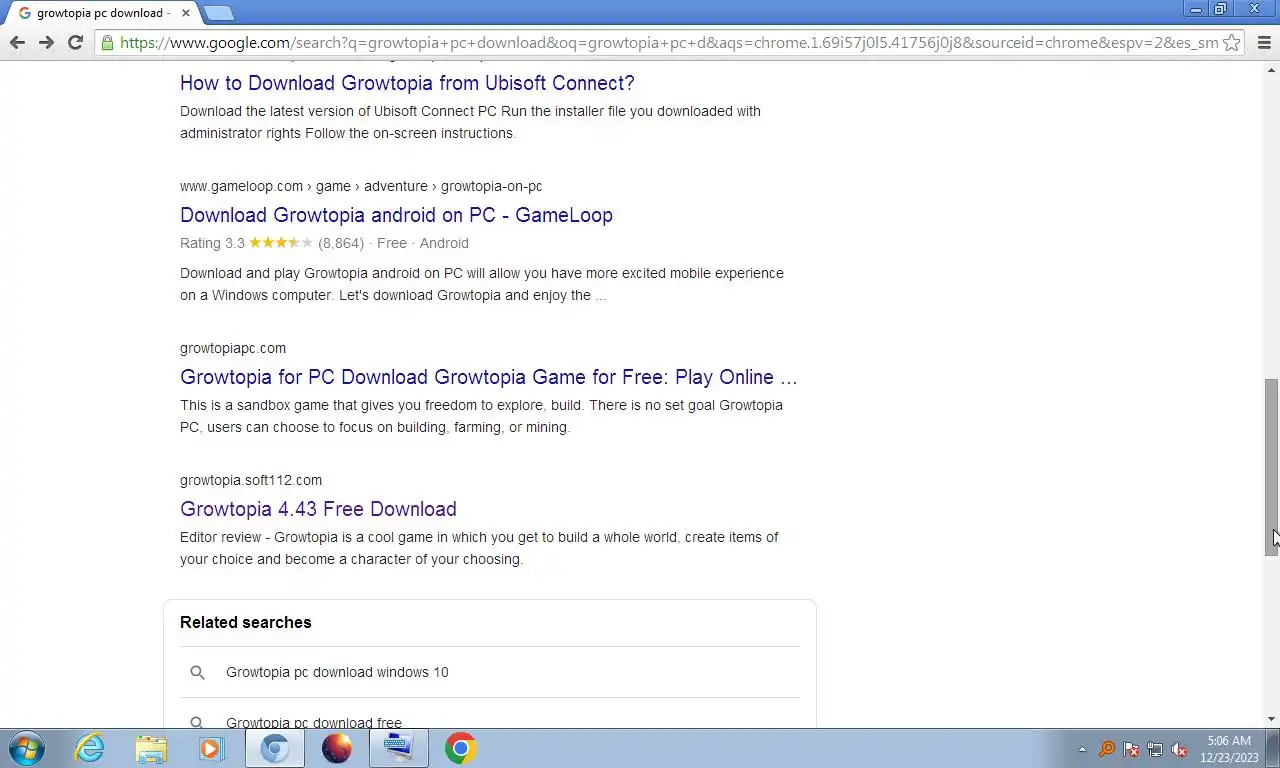
Task: Open the Windows Start menu orb
Action: [x=27, y=748]
